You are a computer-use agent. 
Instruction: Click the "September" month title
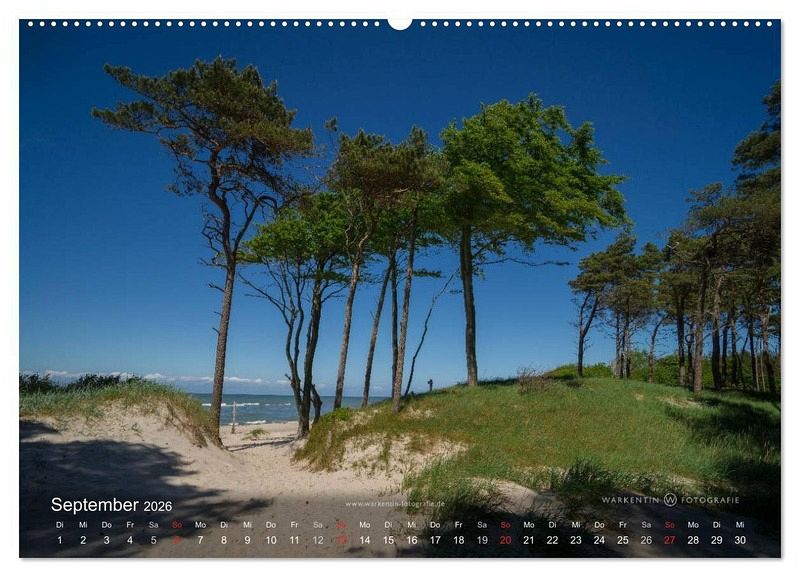tap(94, 505)
